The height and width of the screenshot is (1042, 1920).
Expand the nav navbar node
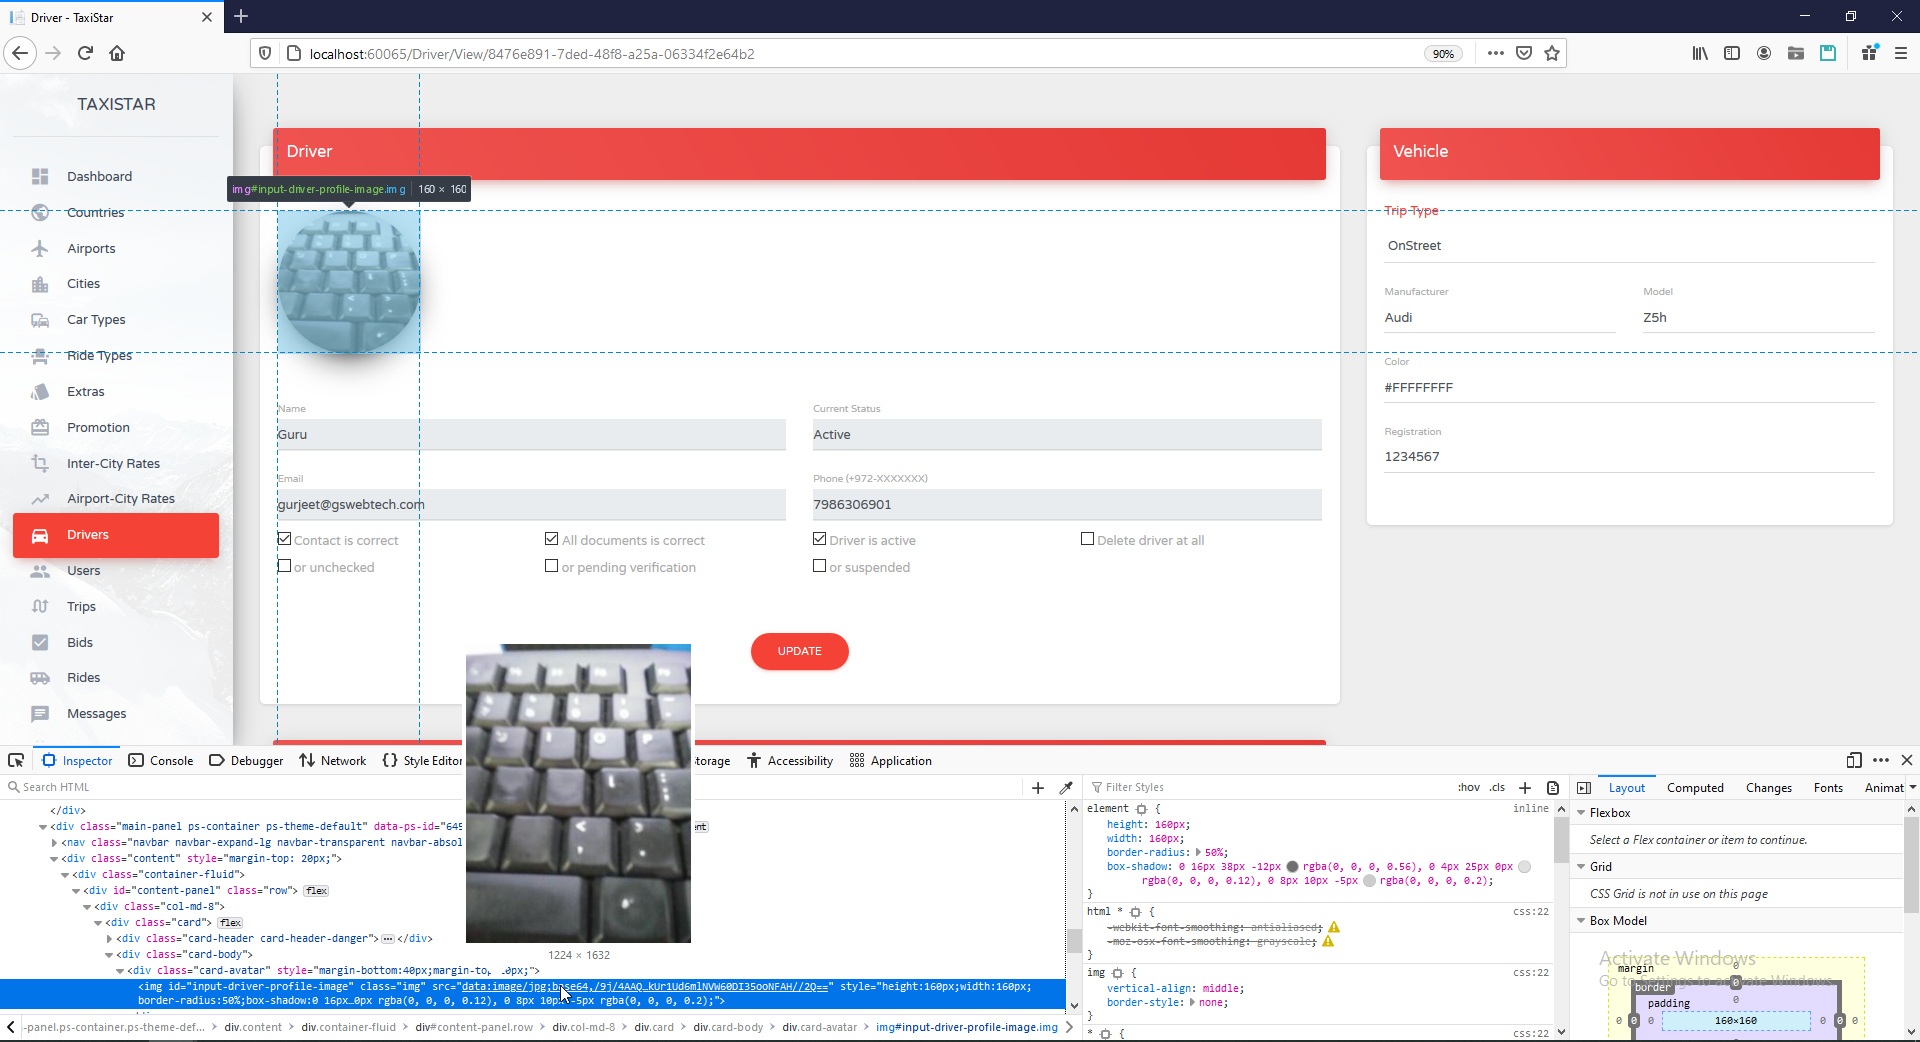pyautogui.click(x=54, y=843)
